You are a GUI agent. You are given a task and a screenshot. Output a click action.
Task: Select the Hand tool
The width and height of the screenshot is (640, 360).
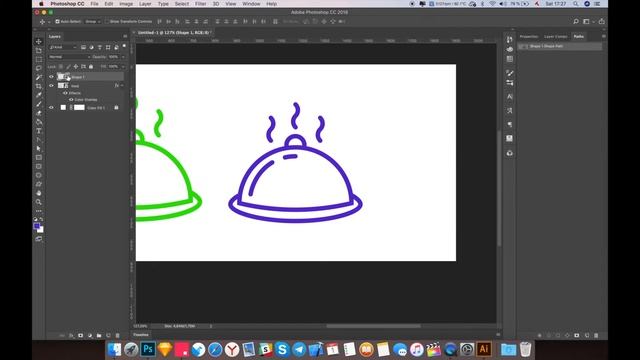39,193
